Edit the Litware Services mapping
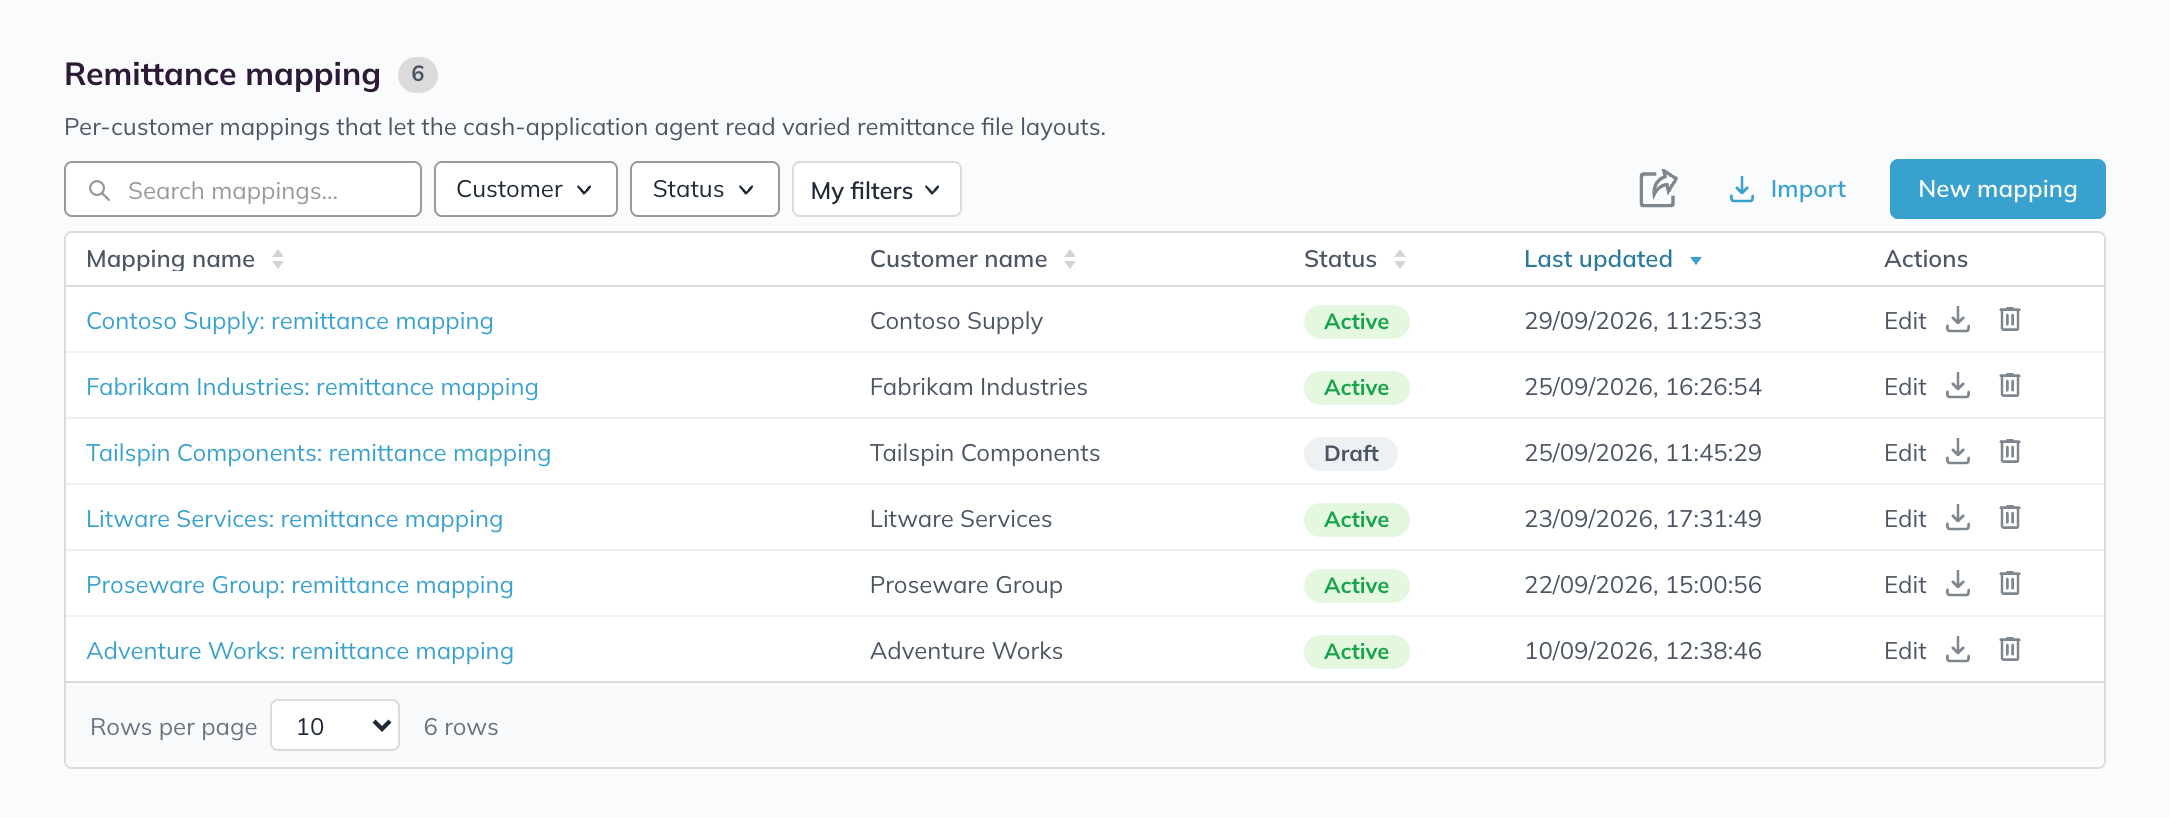This screenshot has width=2170, height=818. [1905, 519]
